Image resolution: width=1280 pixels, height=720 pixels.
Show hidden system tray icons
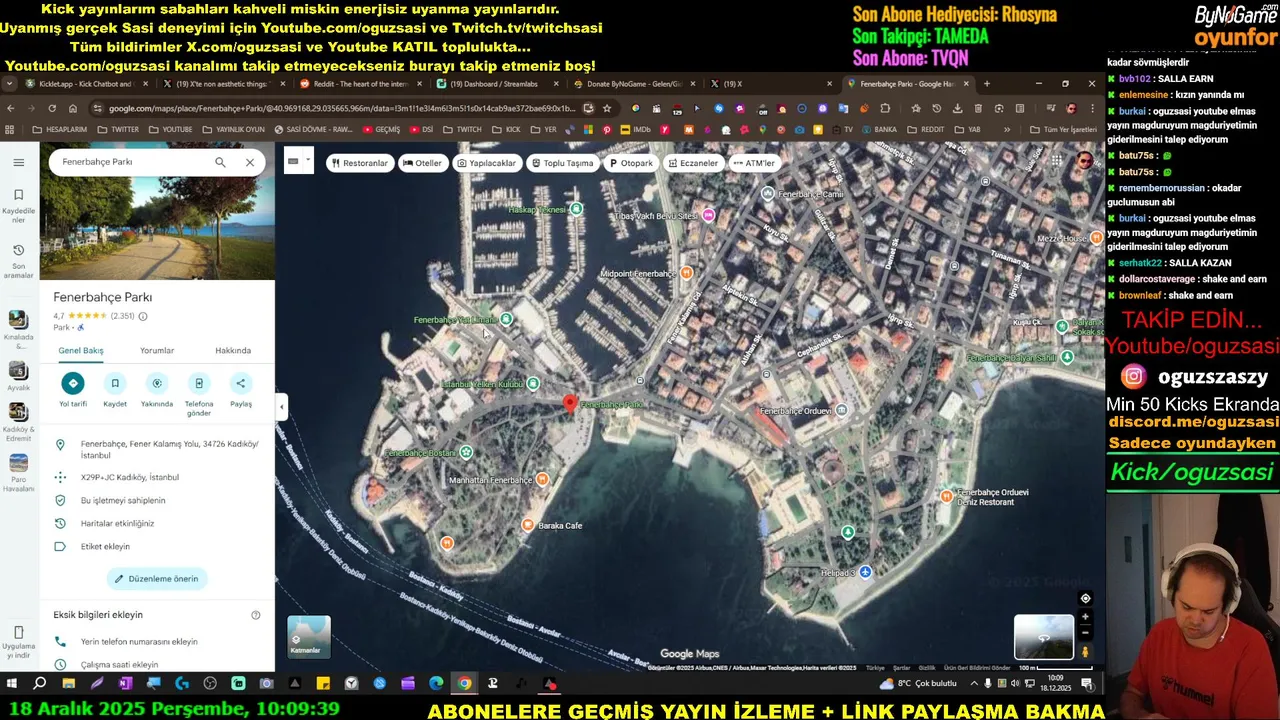click(974, 684)
